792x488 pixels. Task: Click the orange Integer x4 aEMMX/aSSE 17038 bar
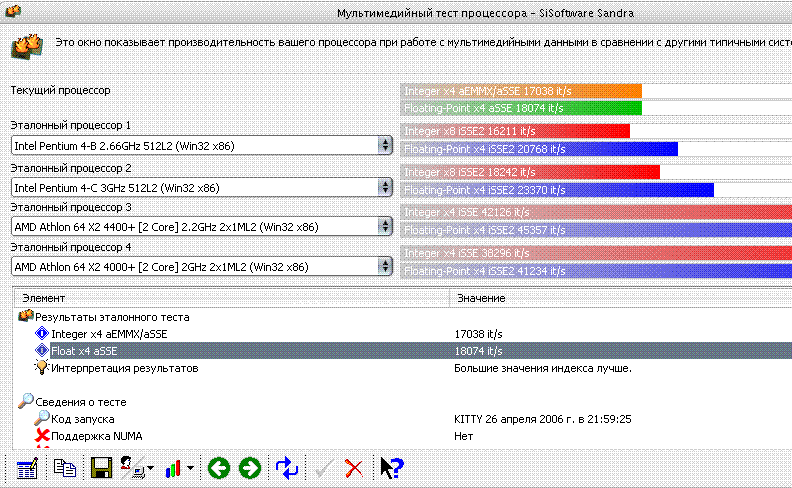(521, 91)
